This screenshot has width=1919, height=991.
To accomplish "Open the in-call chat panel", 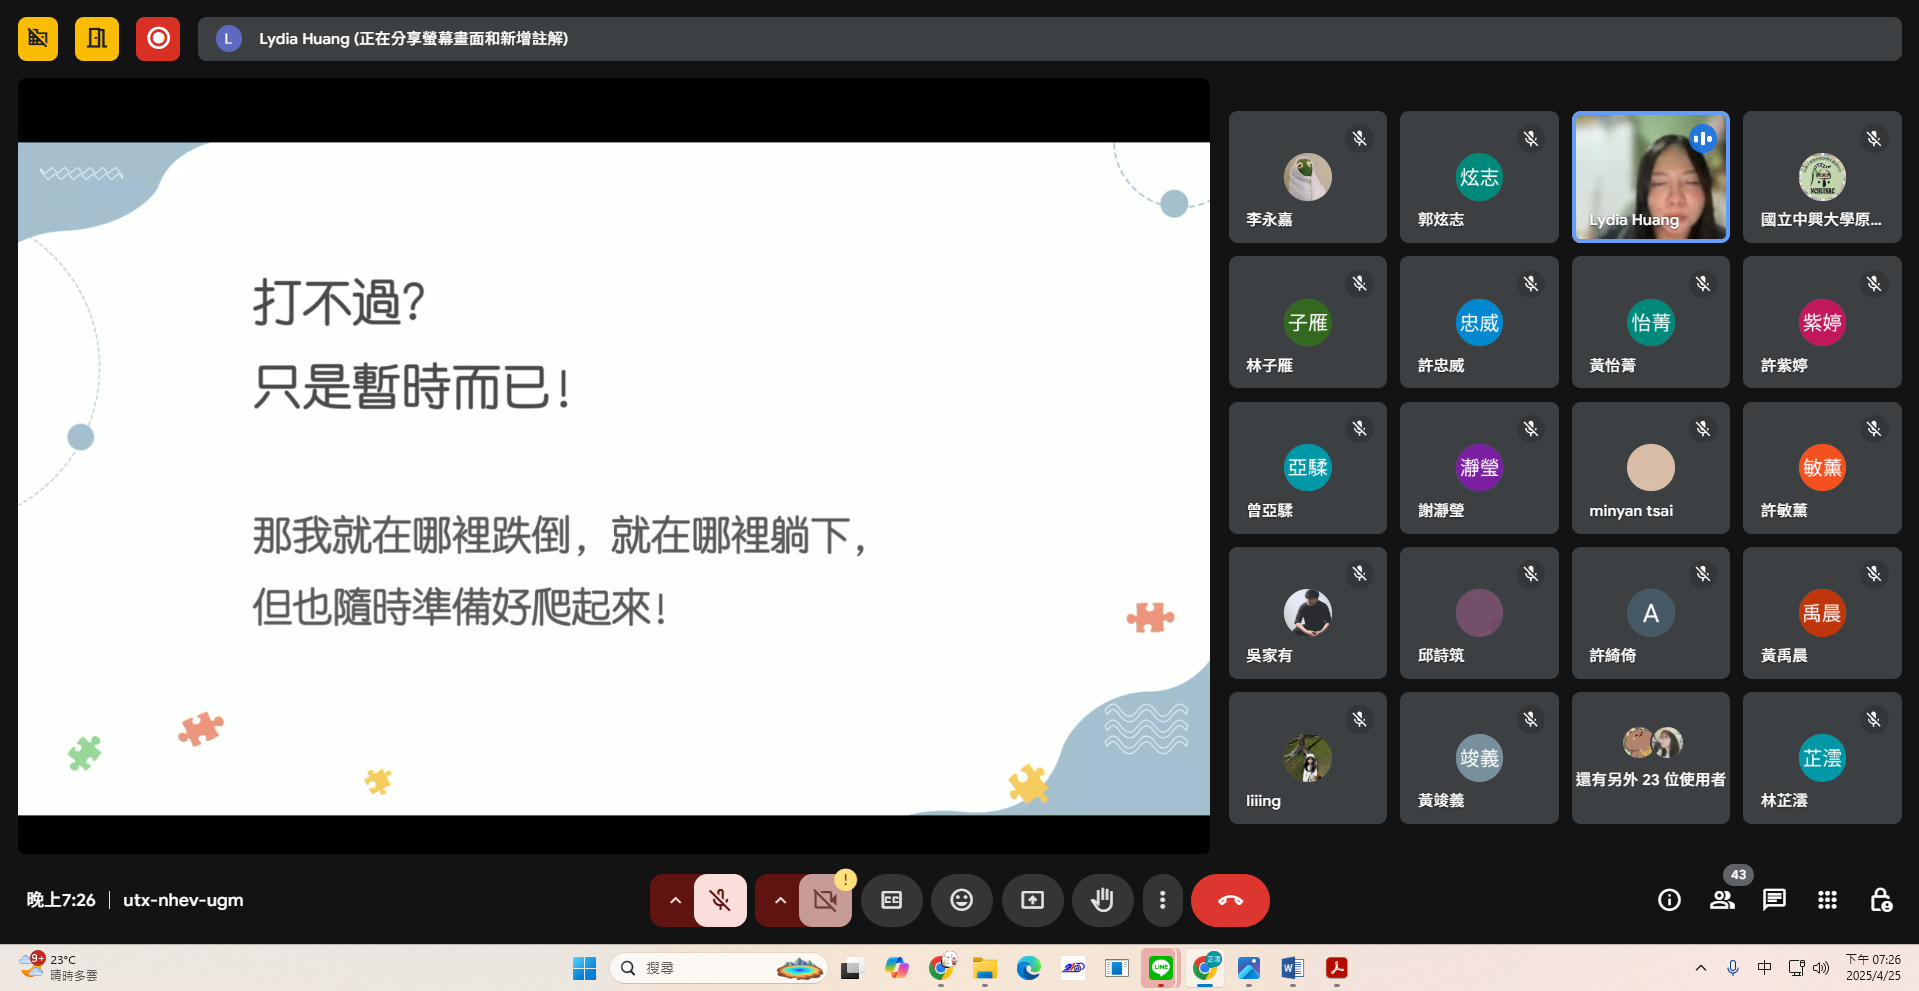I will 1773,900.
